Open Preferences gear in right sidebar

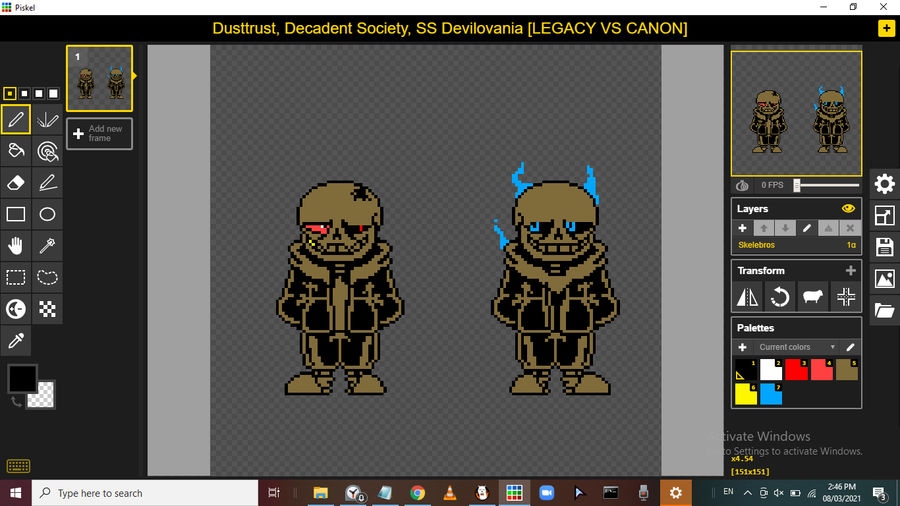[885, 184]
